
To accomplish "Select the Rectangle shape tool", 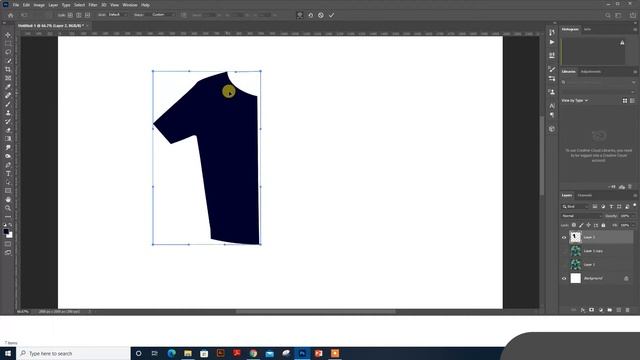I will click(x=8, y=191).
